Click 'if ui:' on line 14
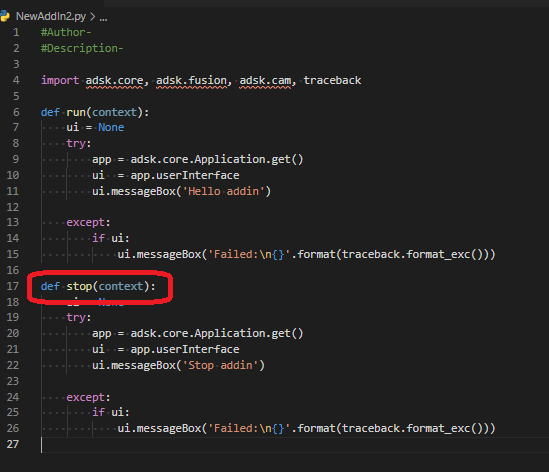The height and width of the screenshot is (472, 549). 111,238
